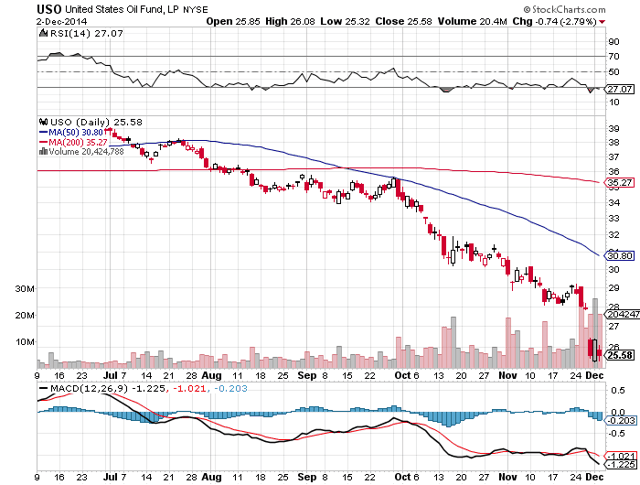Click the 30.80 MA(50) price tag
640x485 pixels.
click(x=619, y=256)
